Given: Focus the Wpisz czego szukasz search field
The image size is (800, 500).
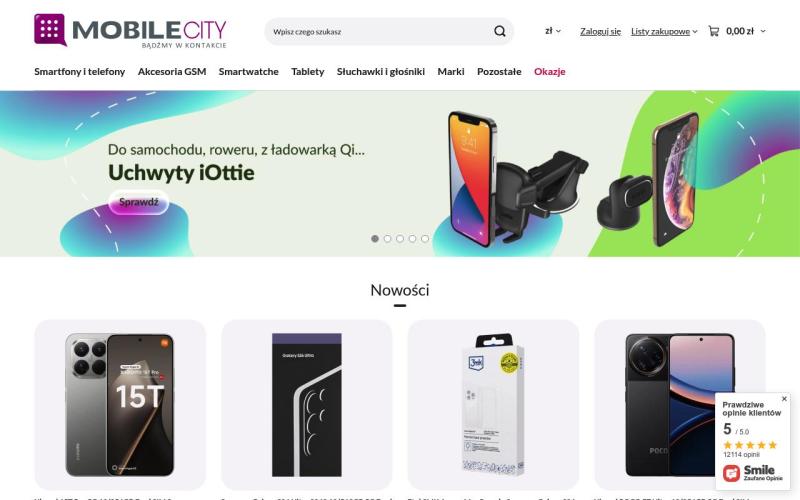Looking at the screenshot, I should pyautogui.click(x=380, y=32).
